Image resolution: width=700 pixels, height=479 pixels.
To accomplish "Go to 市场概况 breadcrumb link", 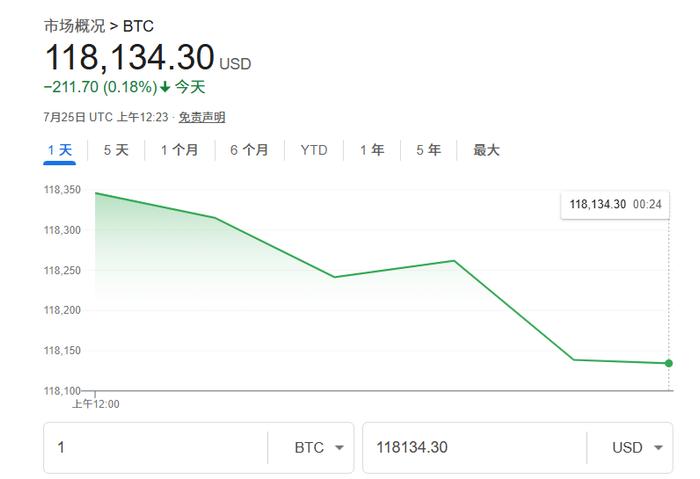I will pos(74,26).
